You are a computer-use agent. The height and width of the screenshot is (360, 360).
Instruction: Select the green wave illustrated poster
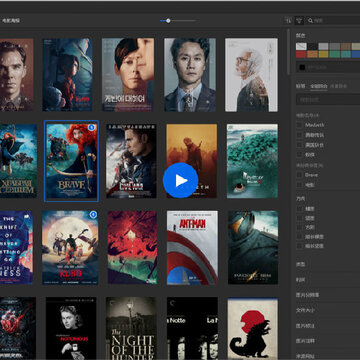pos(252,161)
